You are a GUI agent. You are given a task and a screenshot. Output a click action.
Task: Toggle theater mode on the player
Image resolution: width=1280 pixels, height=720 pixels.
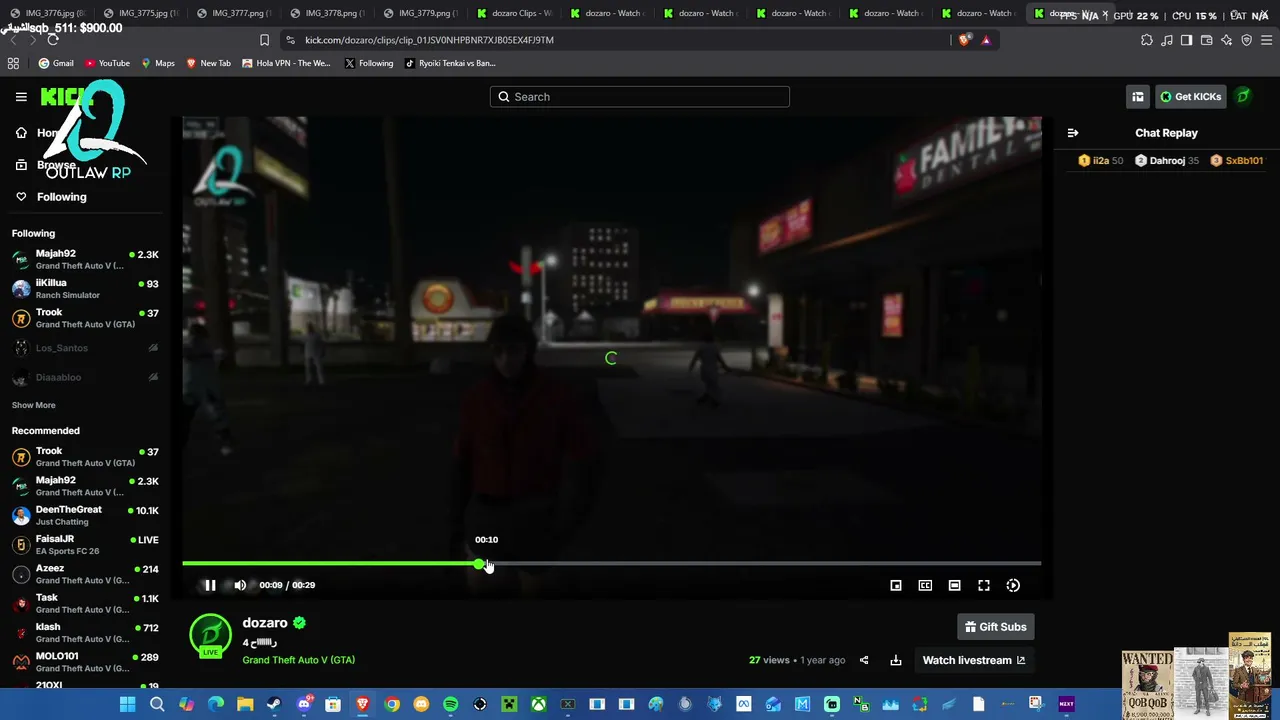955,585
